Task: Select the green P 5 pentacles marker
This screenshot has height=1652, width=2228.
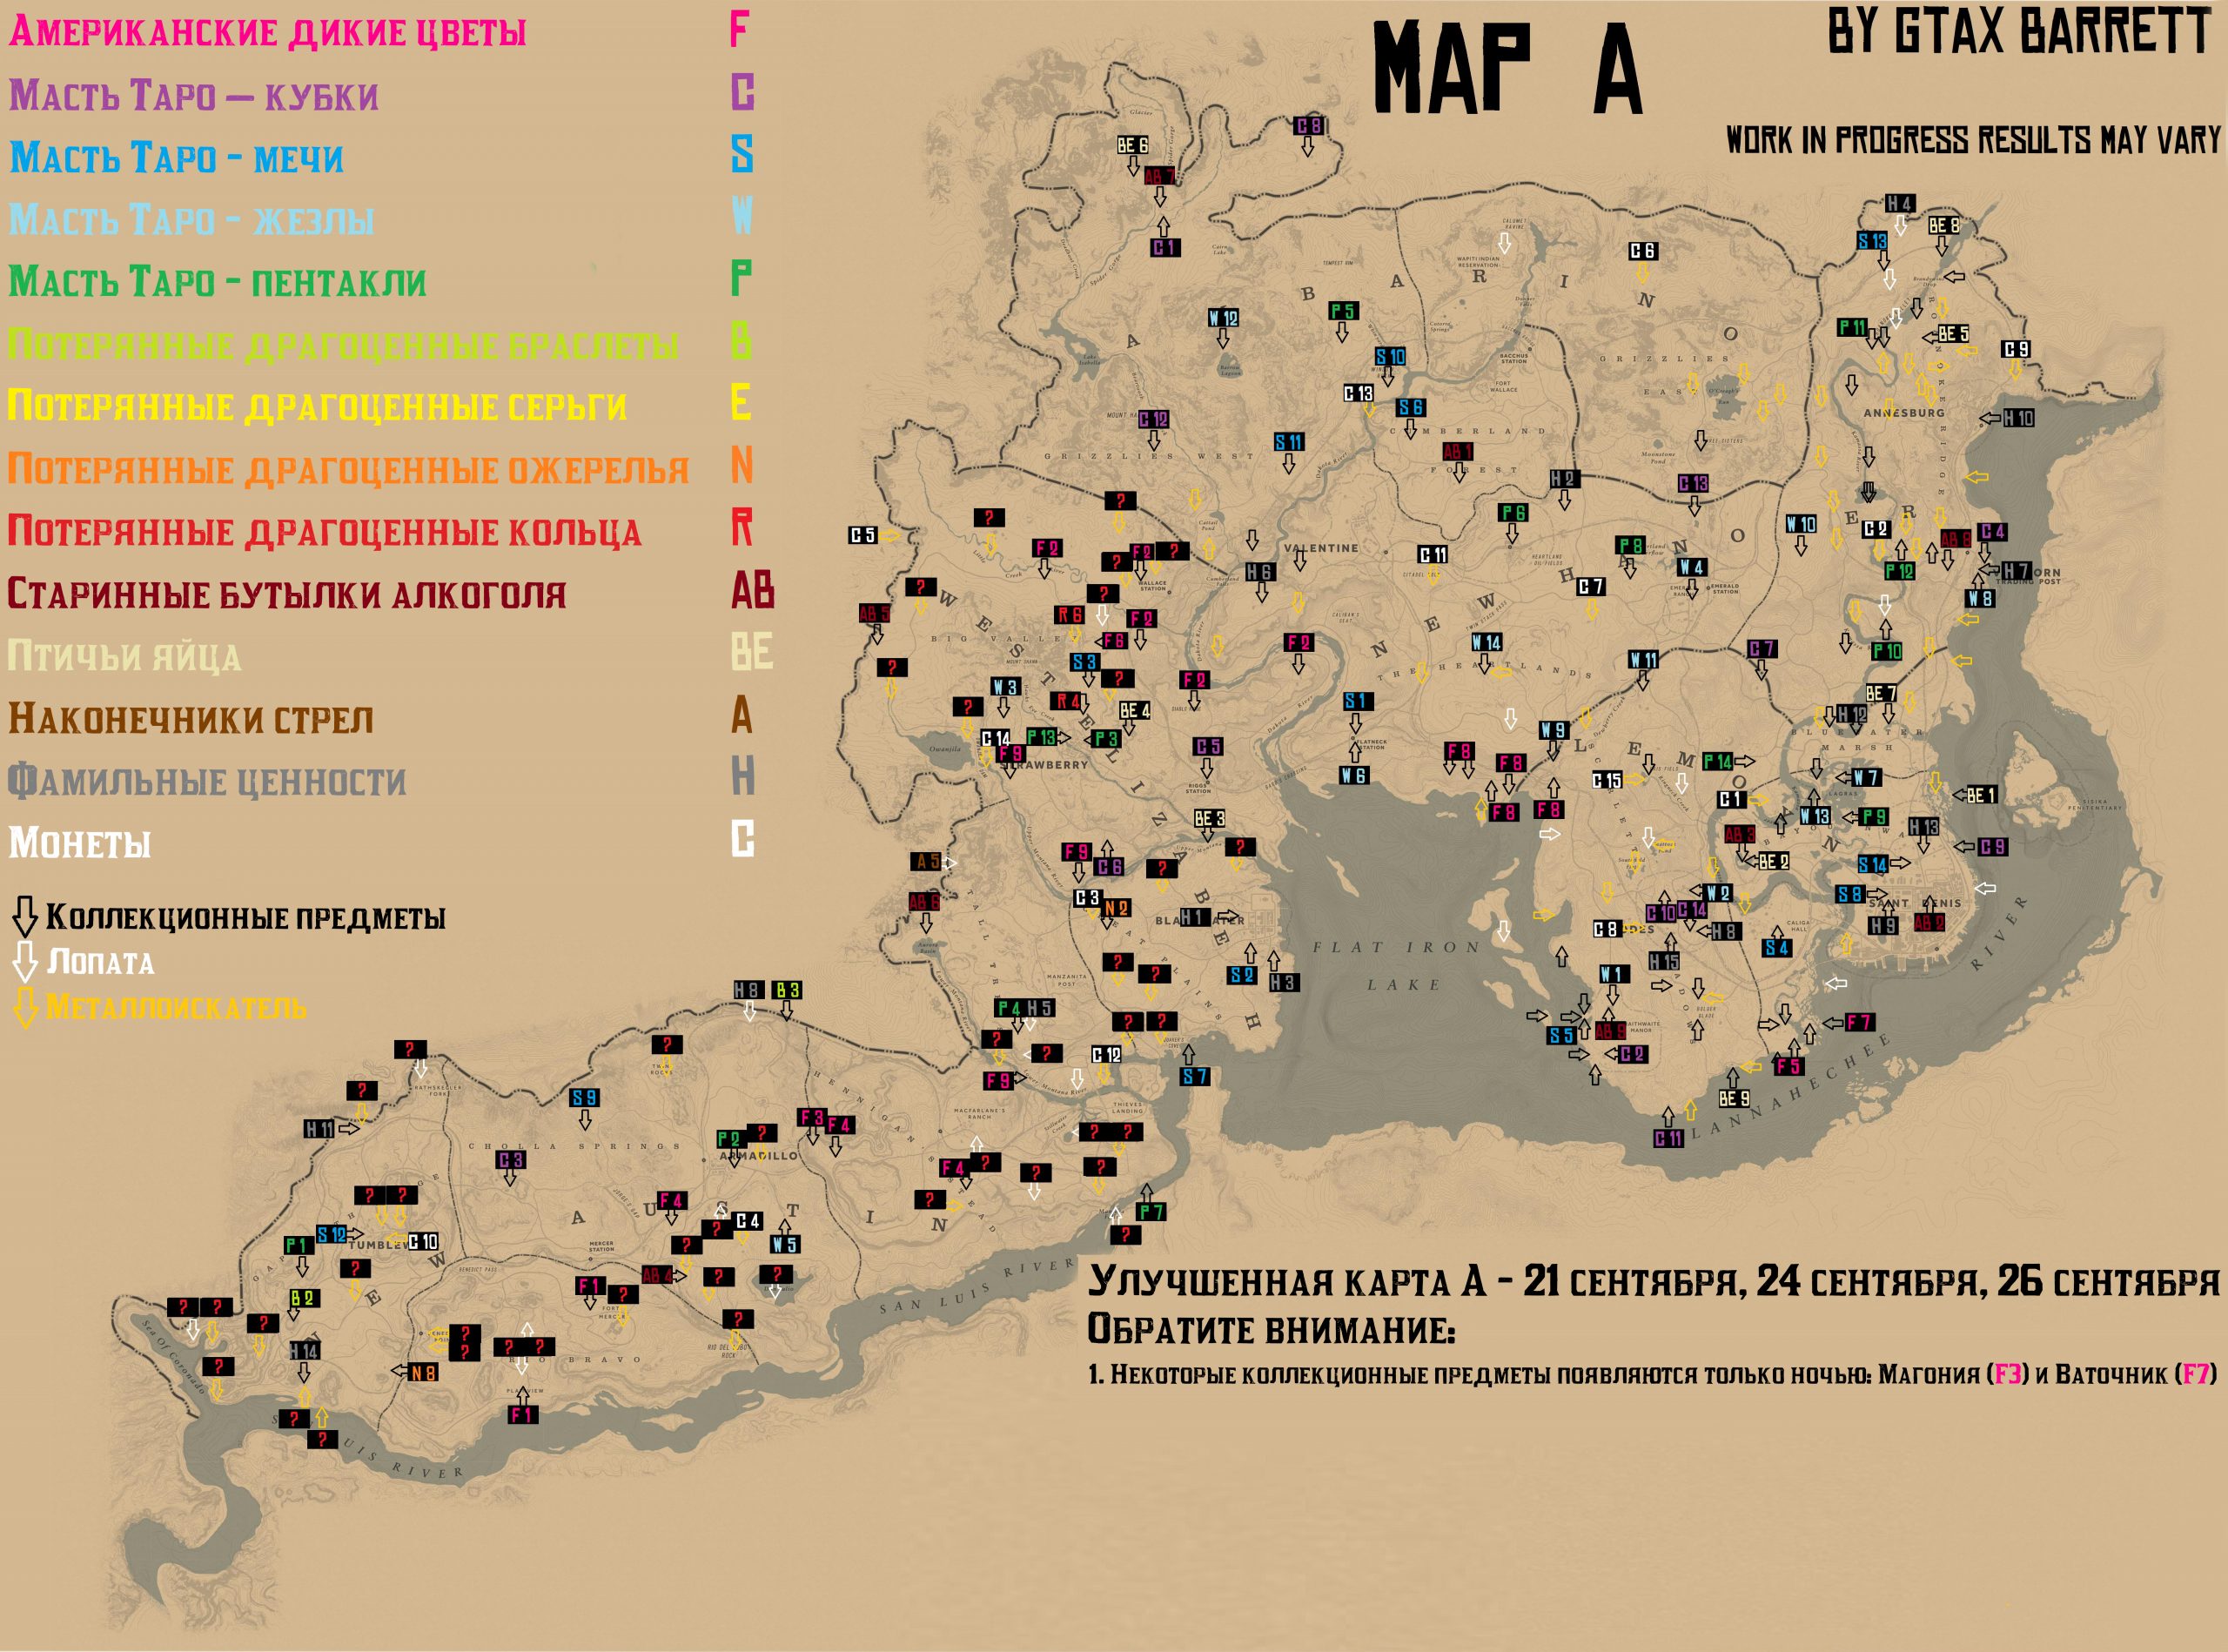Action: (1342, 311)
